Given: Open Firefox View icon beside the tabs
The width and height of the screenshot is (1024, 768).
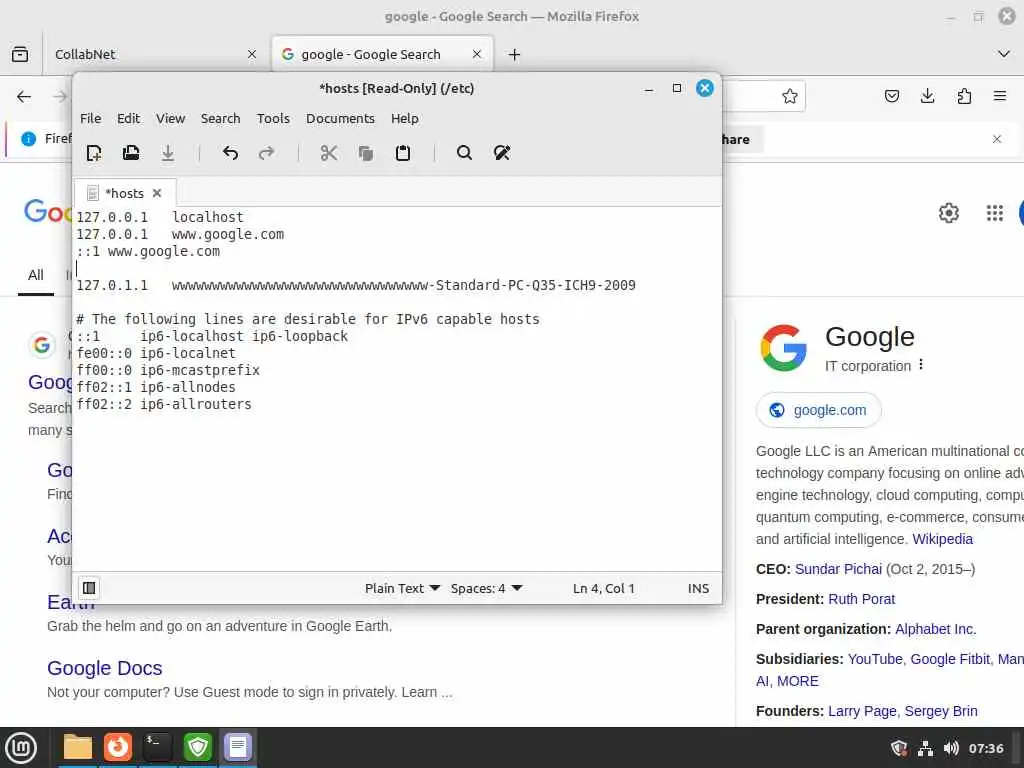Looking at the screenshot, I should pos(20,54).
